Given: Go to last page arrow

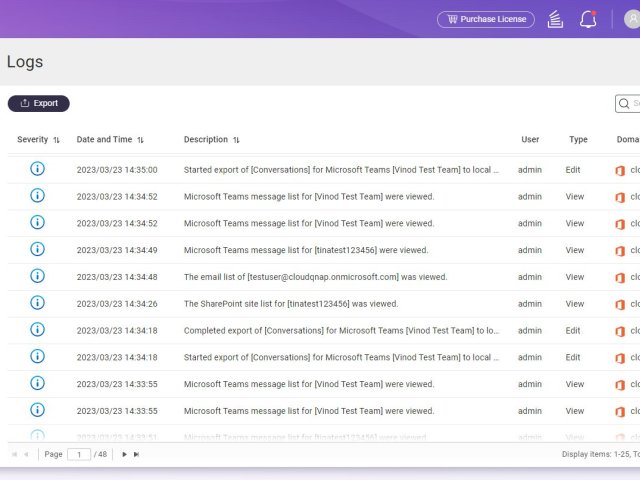Looking at the screenshot, I should [x=136, y=454].
